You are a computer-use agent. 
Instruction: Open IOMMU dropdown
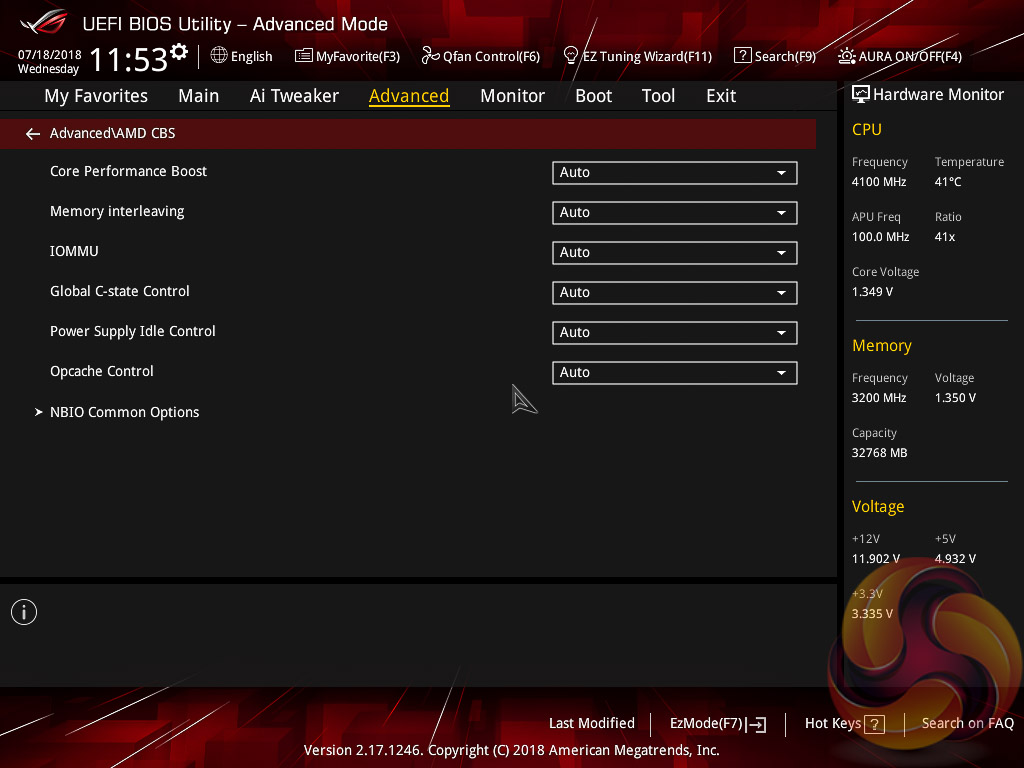pos(675,253)
